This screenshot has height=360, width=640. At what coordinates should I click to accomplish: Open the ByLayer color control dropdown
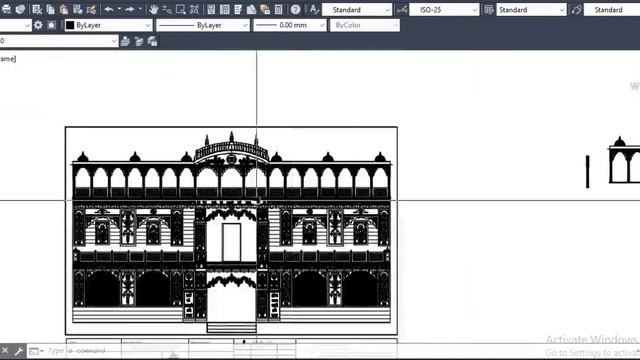(109, 25)
